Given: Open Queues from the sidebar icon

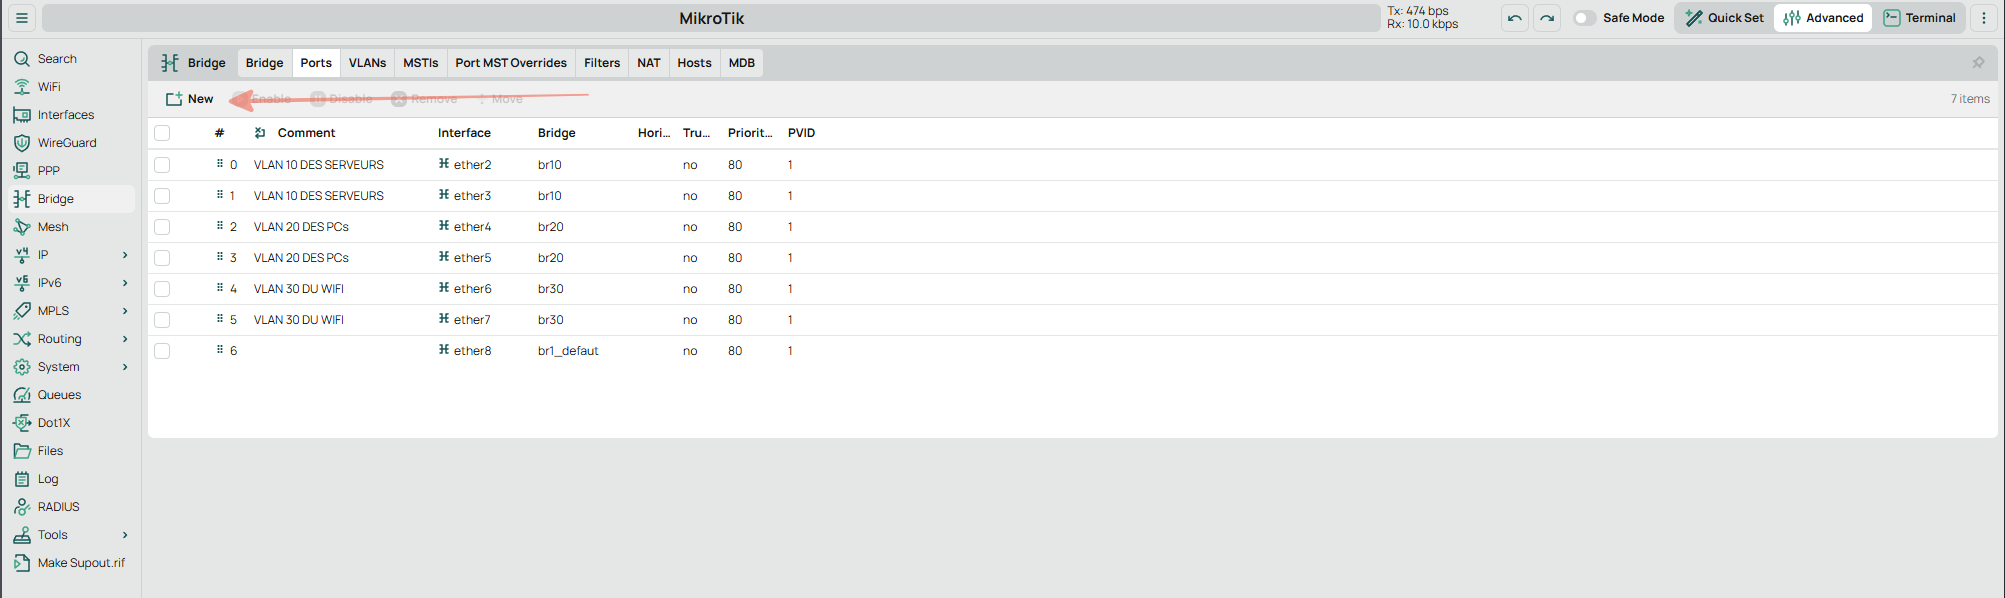Looking at the screenshot, I should (x=21, y=395).
